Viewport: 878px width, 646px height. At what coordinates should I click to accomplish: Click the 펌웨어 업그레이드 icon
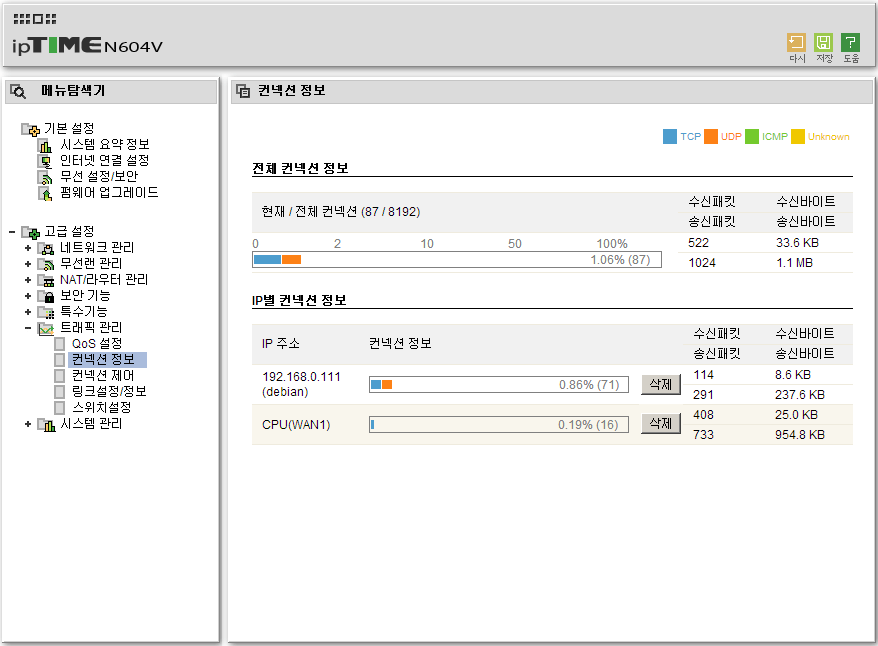pyautogui.click(x=45, y=194)
